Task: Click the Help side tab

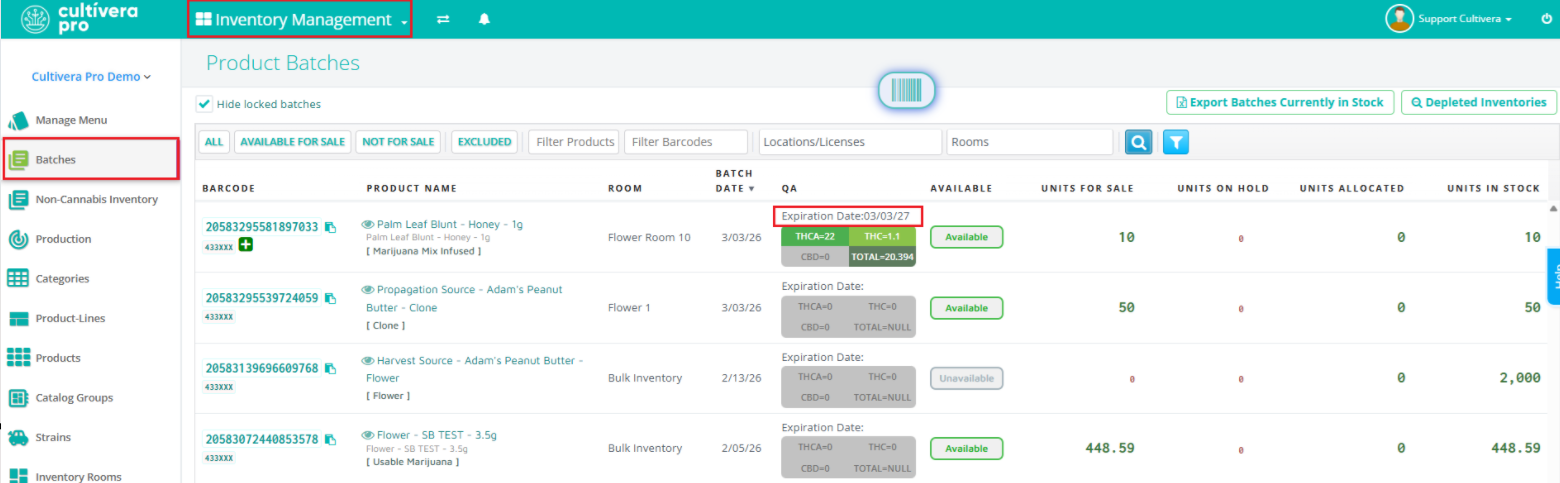Action: [x=1553, y=276]
